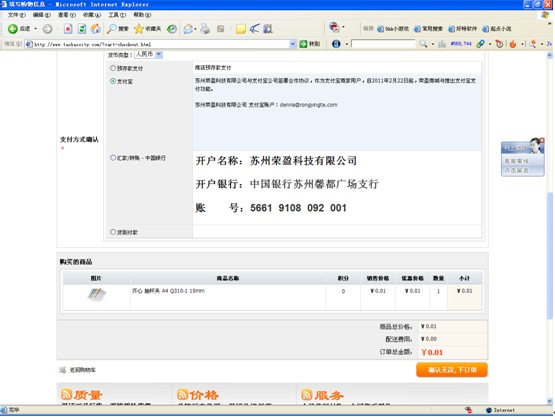Click the yellow note toolbar icon
555x417 pixels.
click(x=241, y=29)
